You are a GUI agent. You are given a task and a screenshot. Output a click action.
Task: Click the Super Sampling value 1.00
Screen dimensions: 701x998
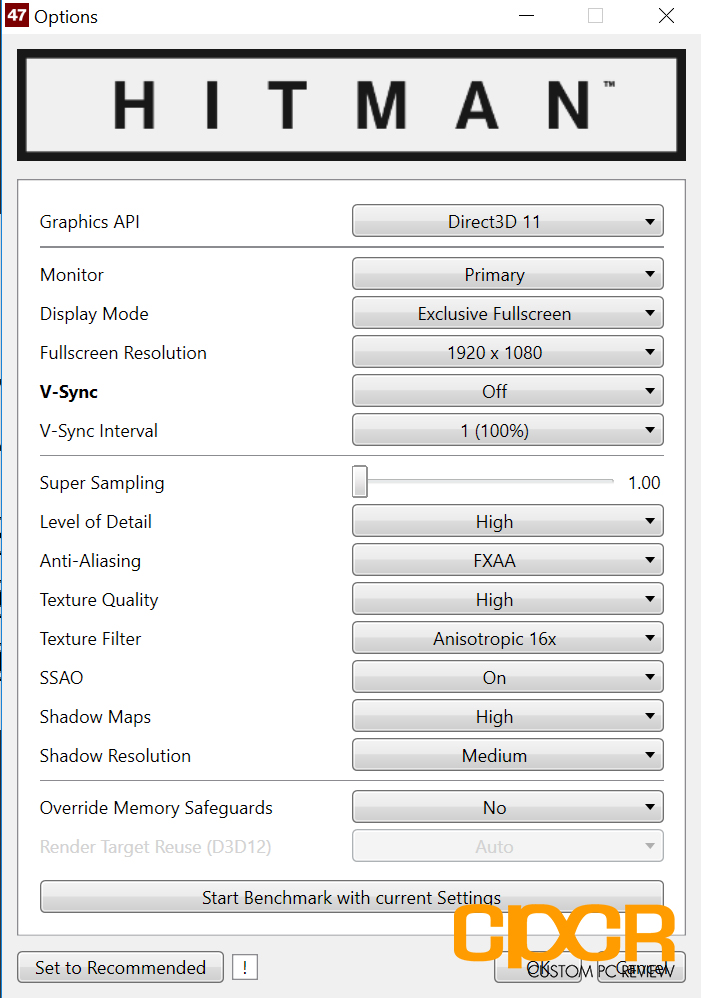(644, 482)
